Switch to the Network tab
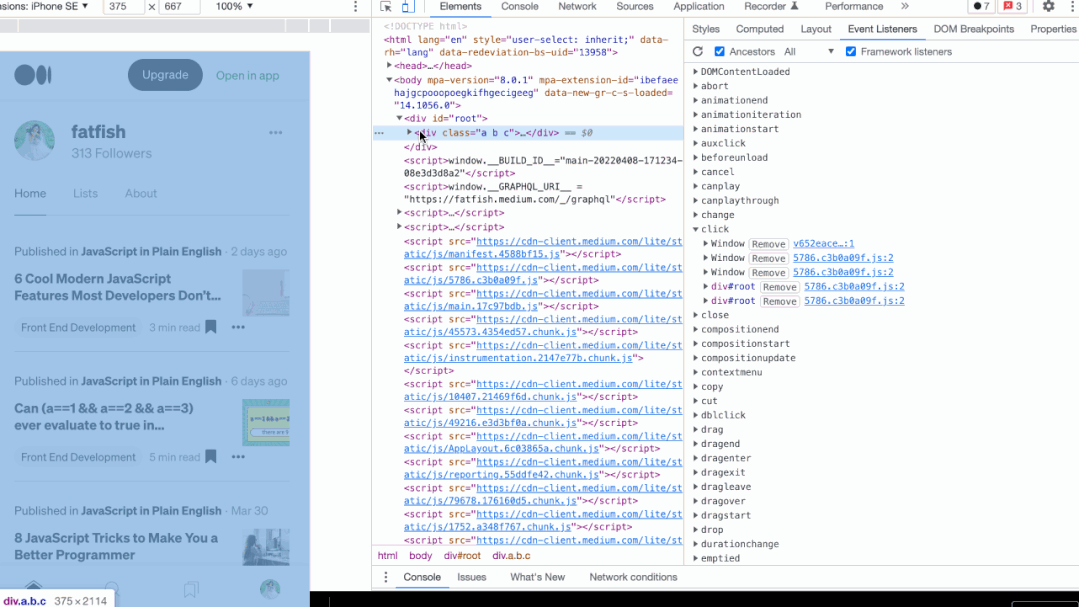 [x=577, y=6]
